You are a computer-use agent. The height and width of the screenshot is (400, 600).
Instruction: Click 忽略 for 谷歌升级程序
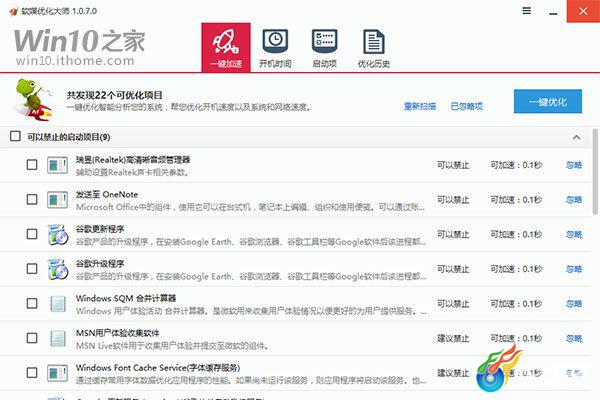tap(574, 269)
